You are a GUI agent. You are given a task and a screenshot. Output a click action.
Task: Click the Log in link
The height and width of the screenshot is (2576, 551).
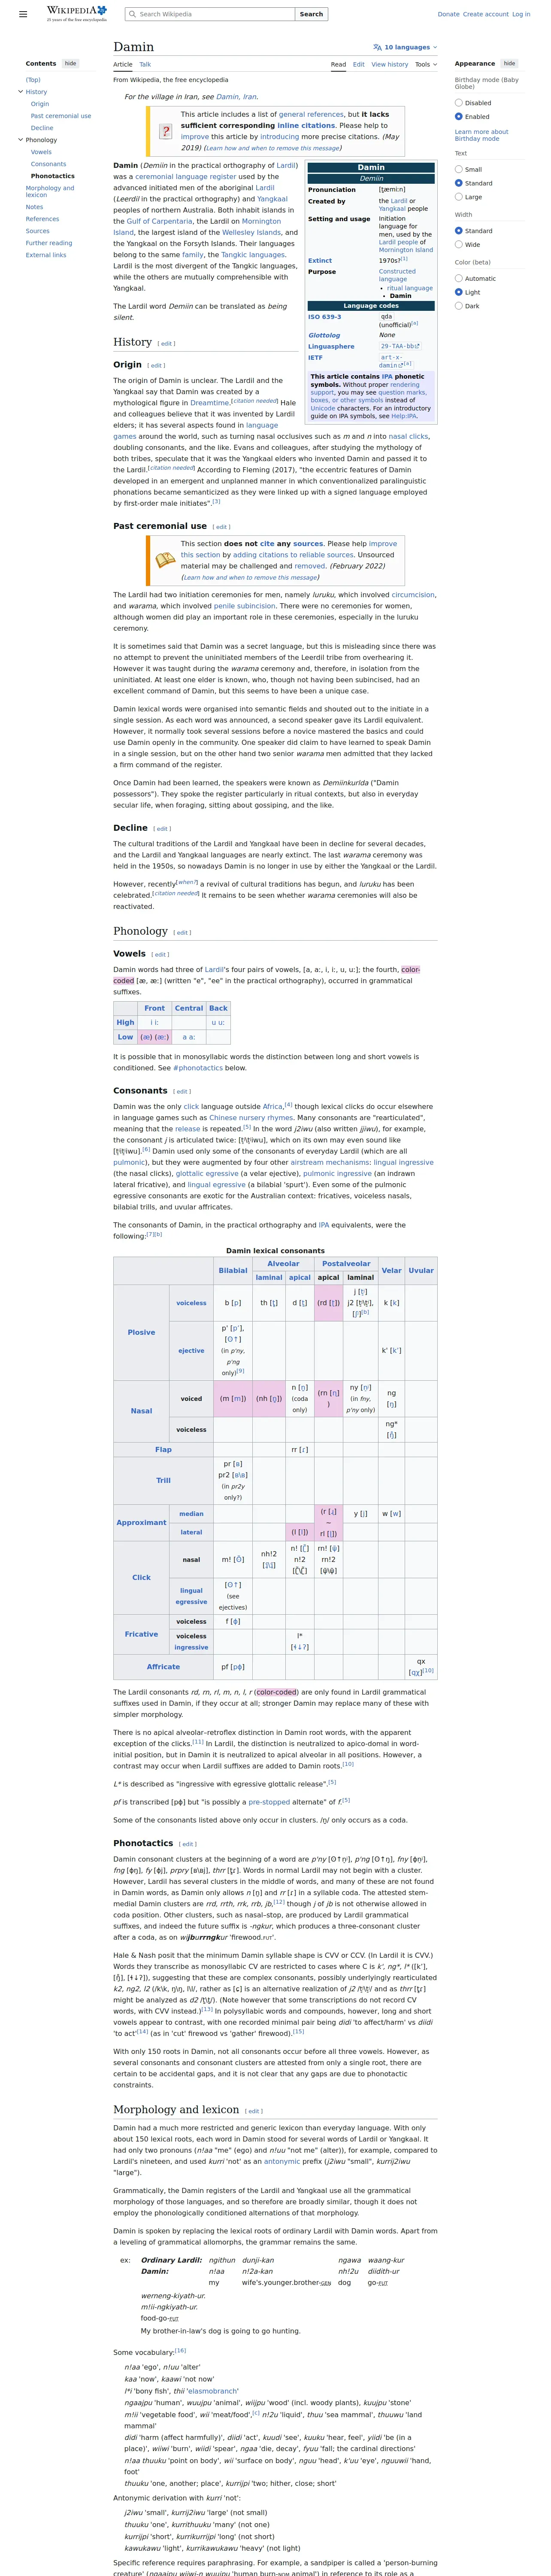521,14
